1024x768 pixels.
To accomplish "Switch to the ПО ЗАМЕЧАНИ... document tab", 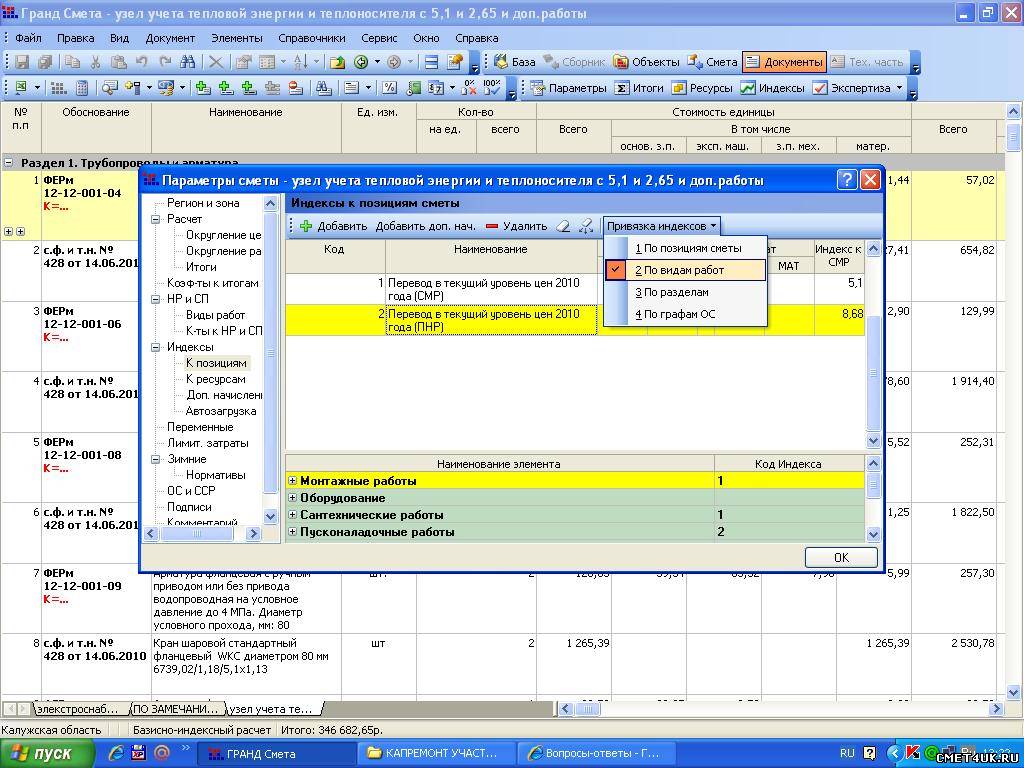I will click(175, 709).
